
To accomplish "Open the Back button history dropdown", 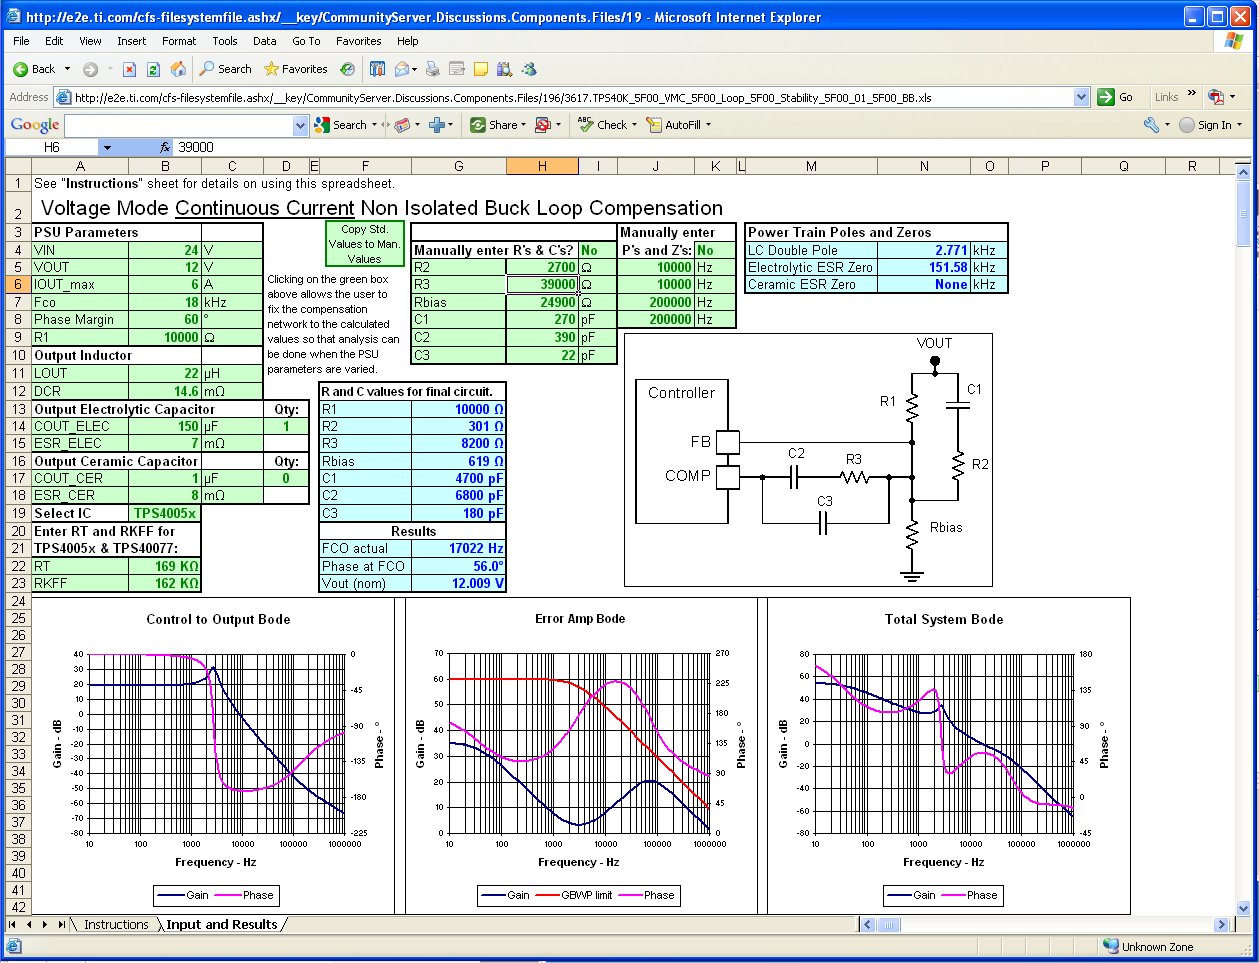I will (67, 69).
